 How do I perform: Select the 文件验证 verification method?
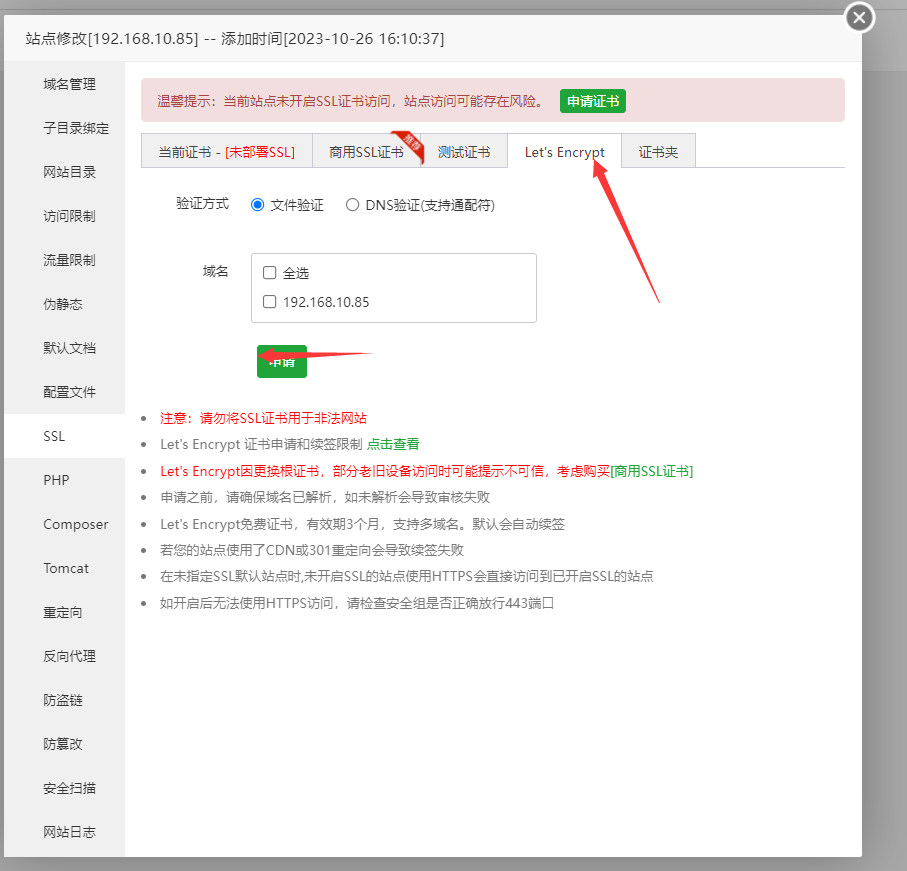(x=257, y=204)
